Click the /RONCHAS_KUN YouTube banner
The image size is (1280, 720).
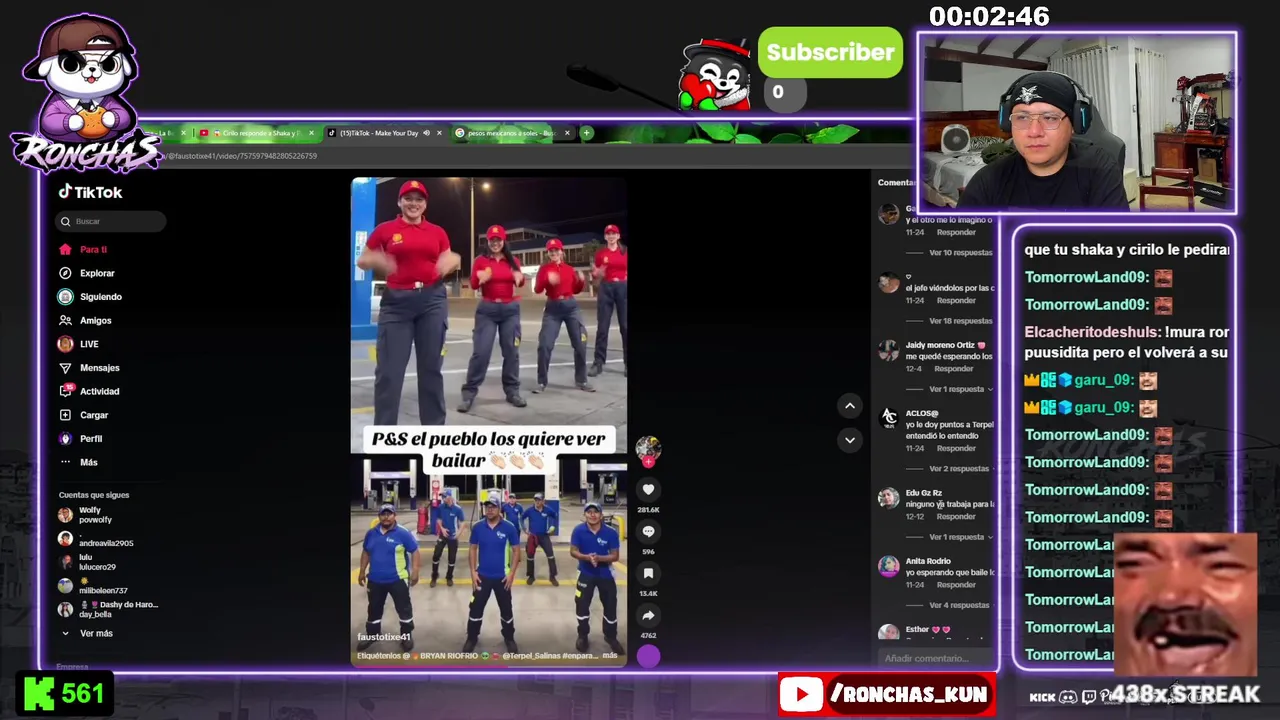[886, 695]
